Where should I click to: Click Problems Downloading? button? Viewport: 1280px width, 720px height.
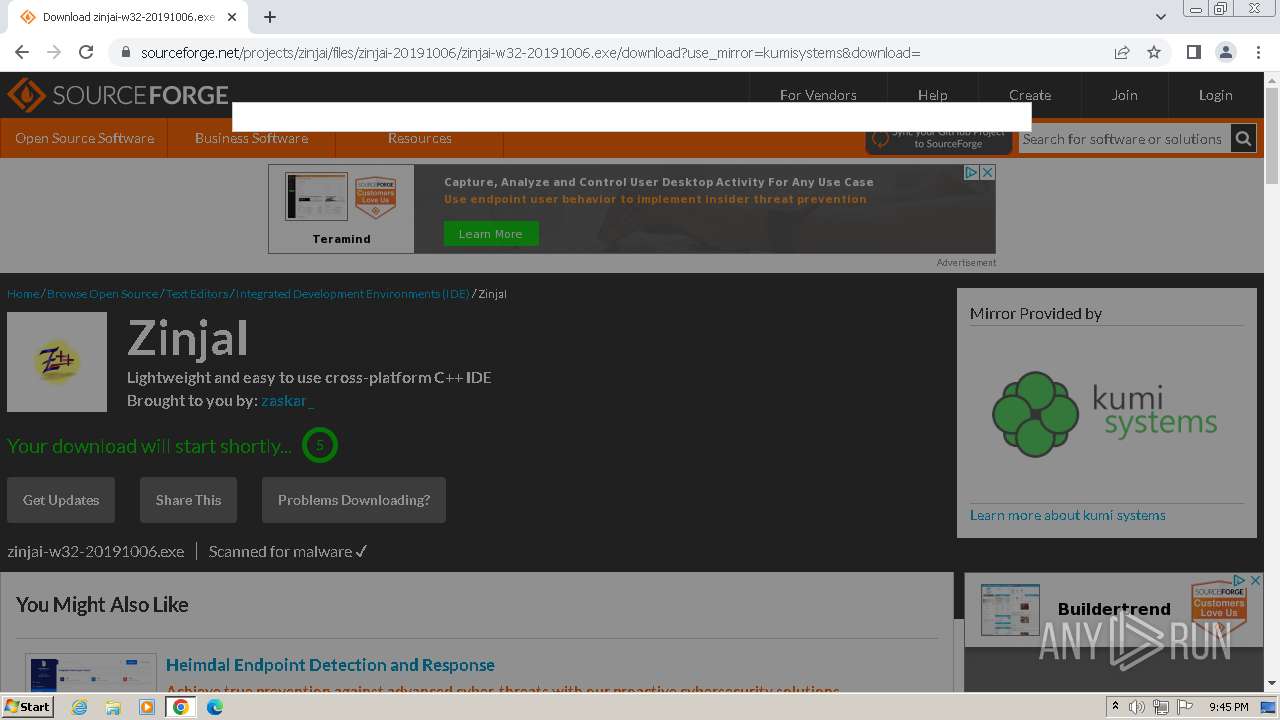coord(354,500)
